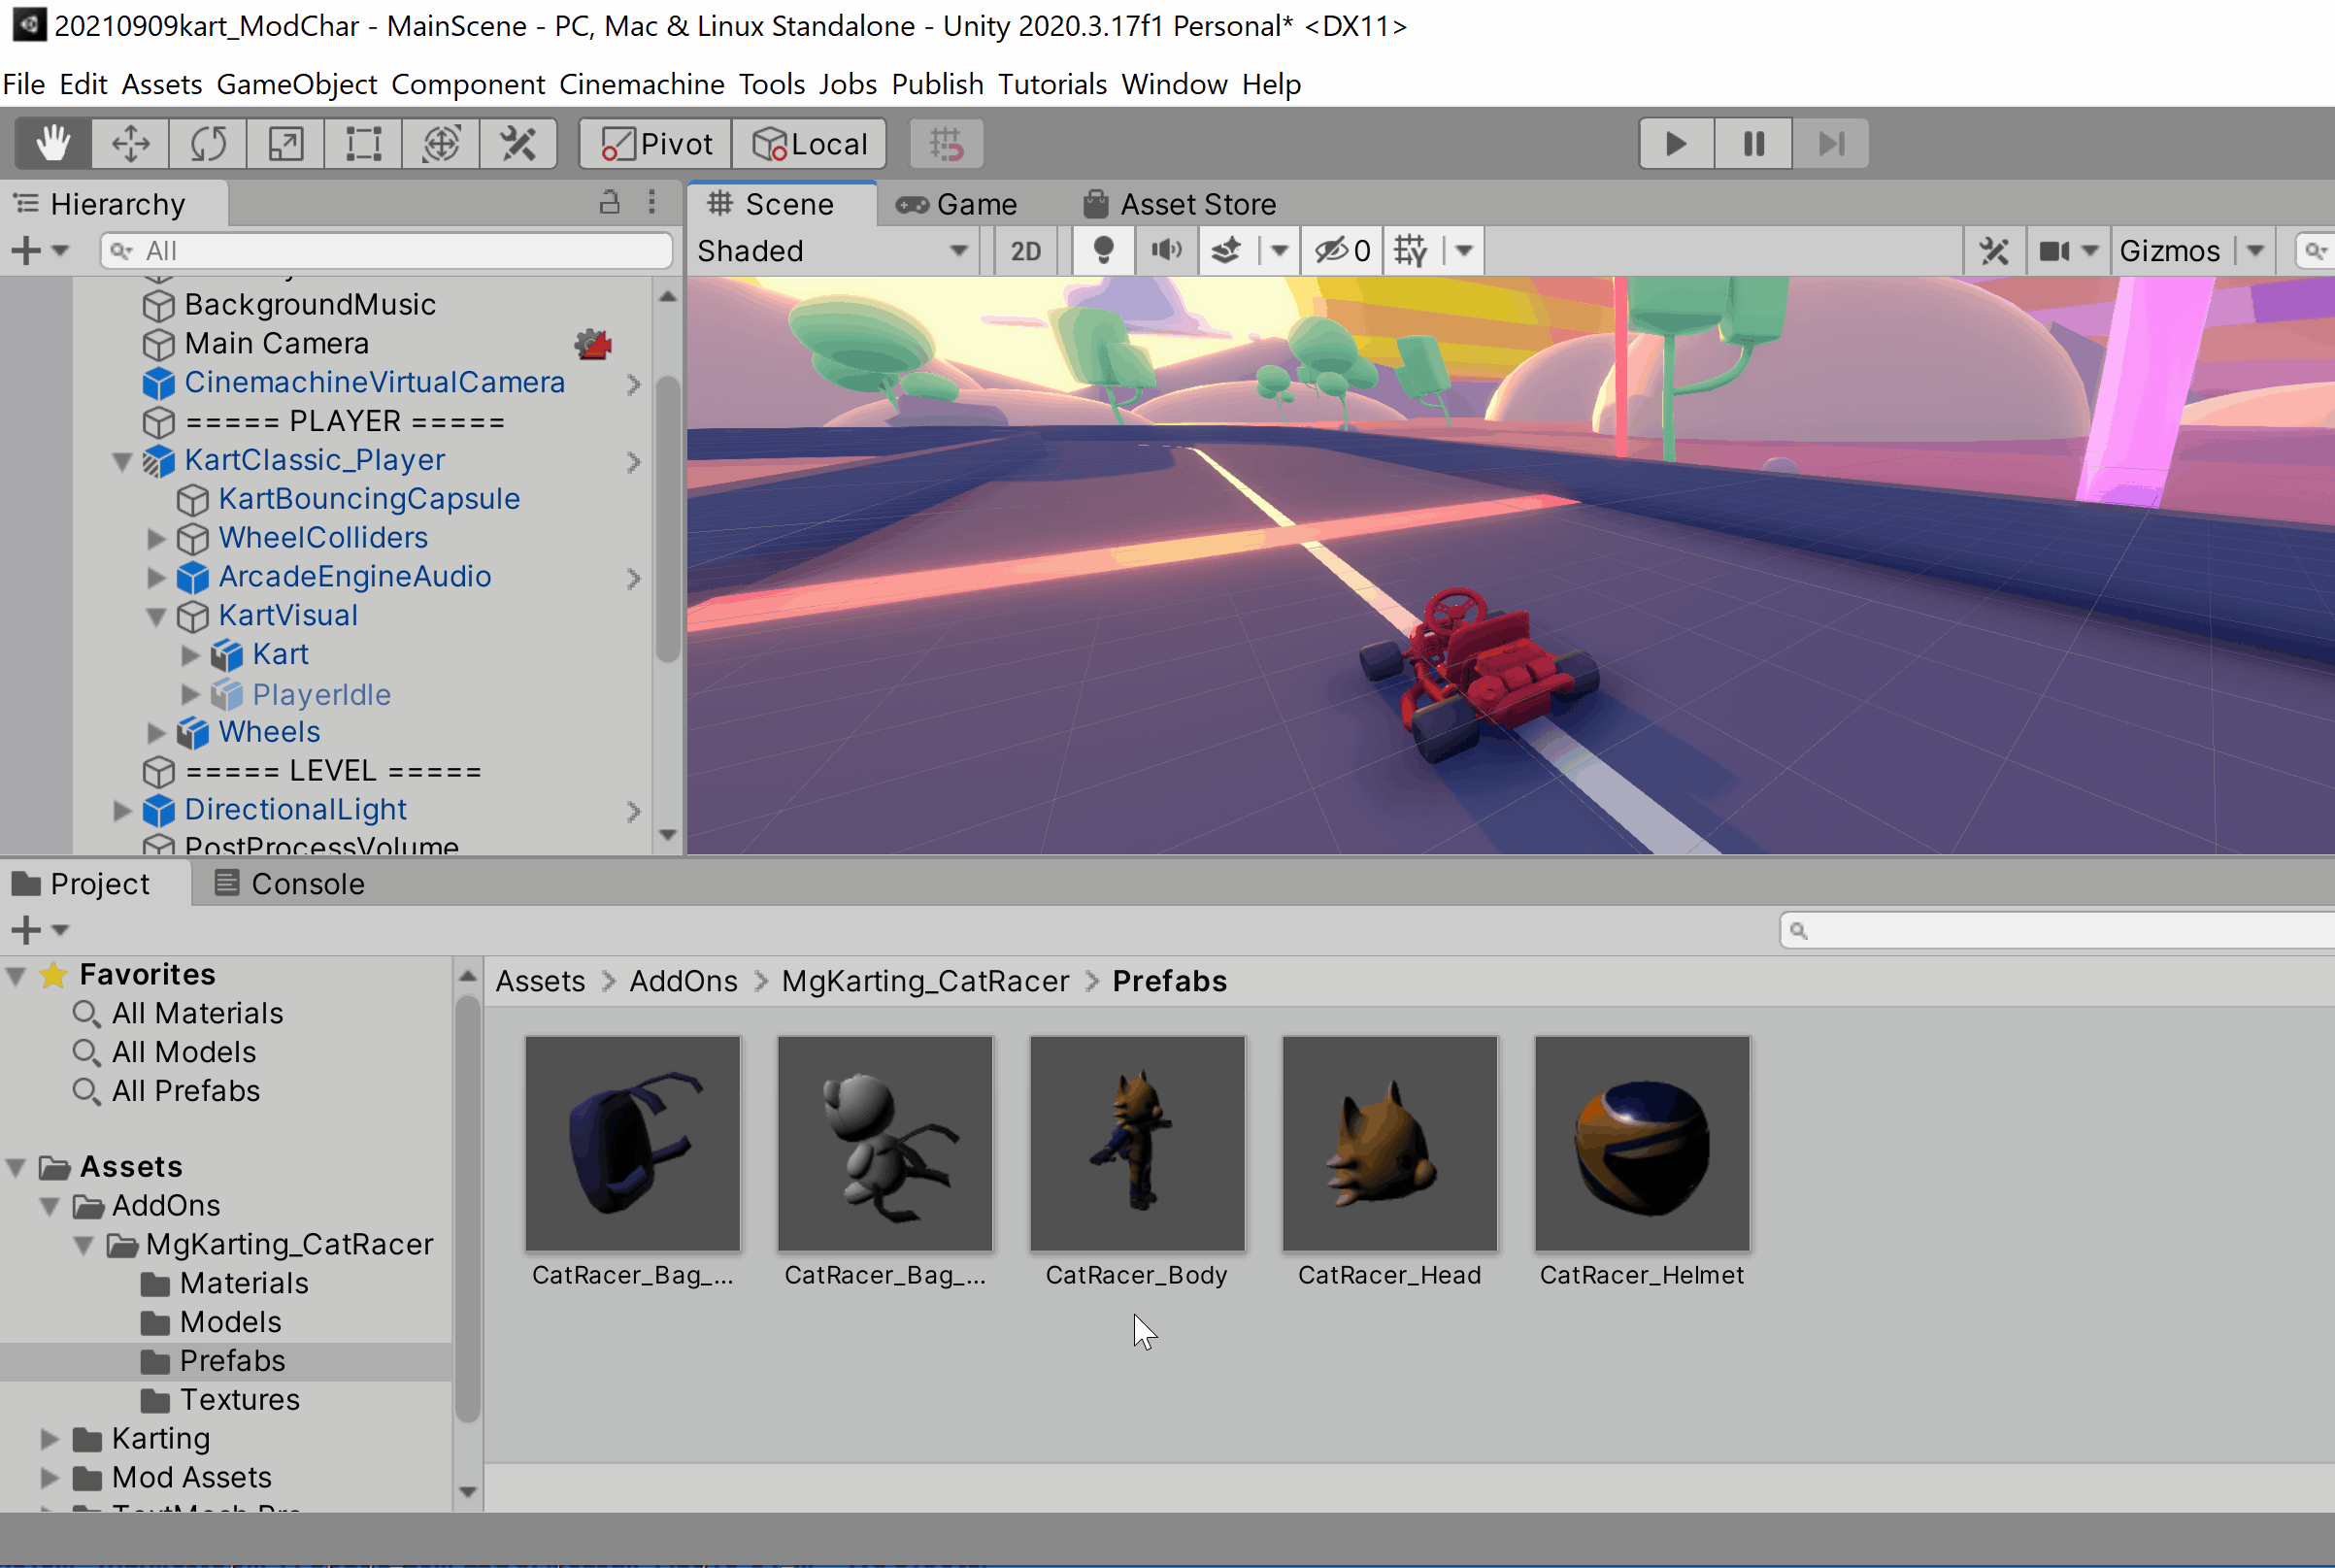Toggle scene lighting bulb icon

1103,251
